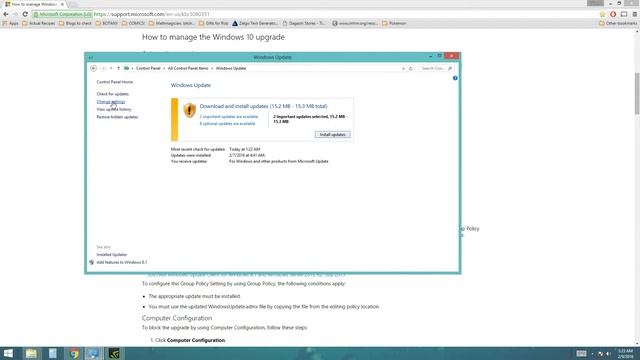Open the NVIDIA app icon on the taskbar

114,353
